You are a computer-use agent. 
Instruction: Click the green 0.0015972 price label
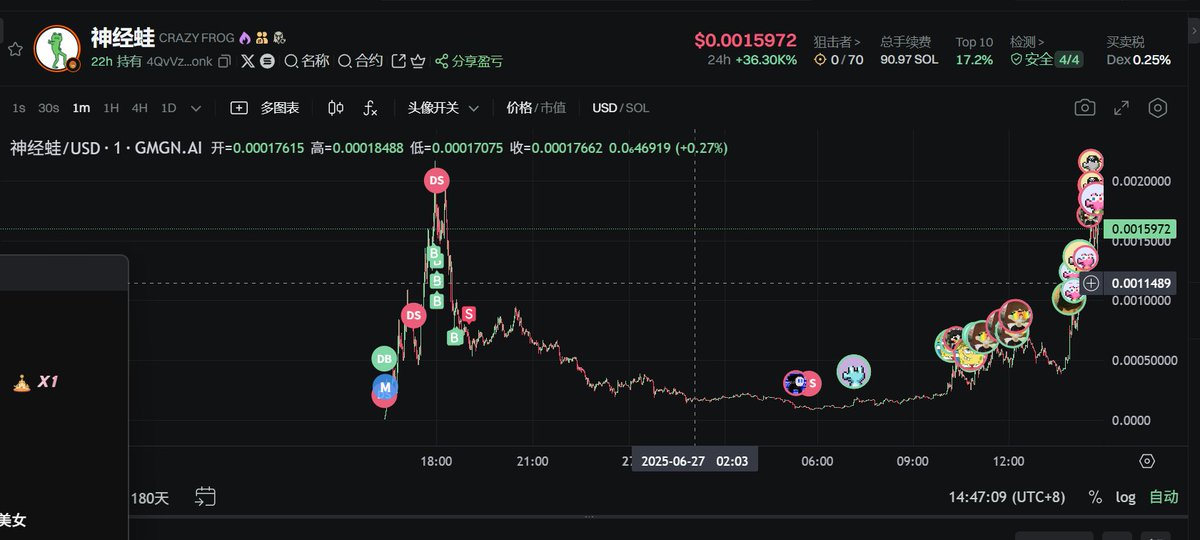coord(1141,229)
